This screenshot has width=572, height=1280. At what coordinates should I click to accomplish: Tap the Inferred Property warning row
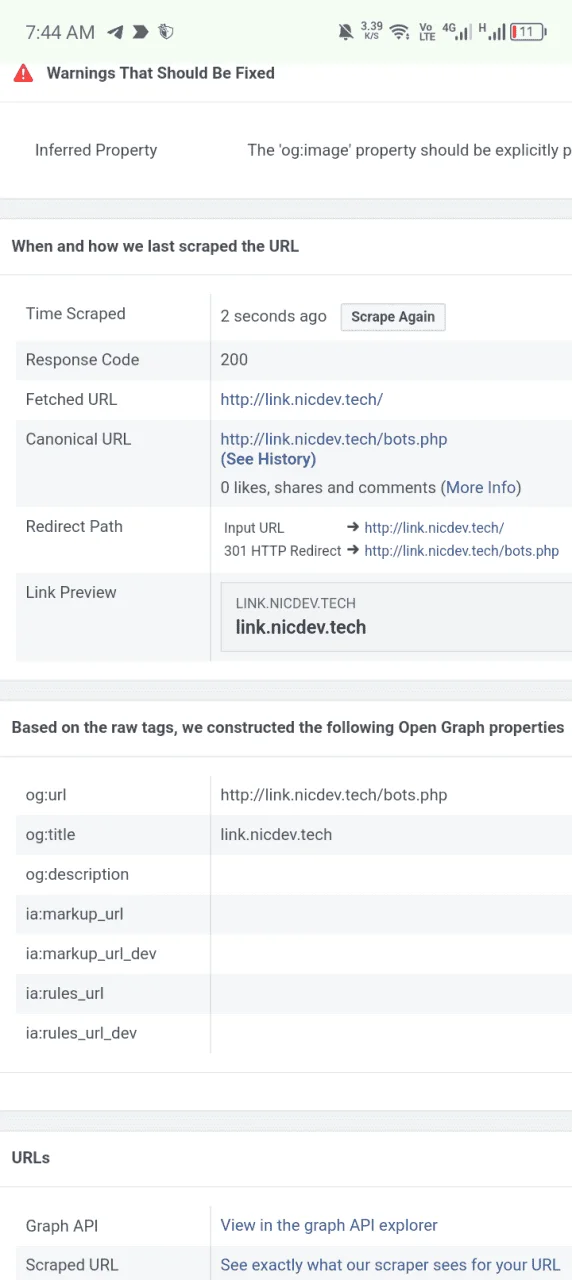(286, 150)
